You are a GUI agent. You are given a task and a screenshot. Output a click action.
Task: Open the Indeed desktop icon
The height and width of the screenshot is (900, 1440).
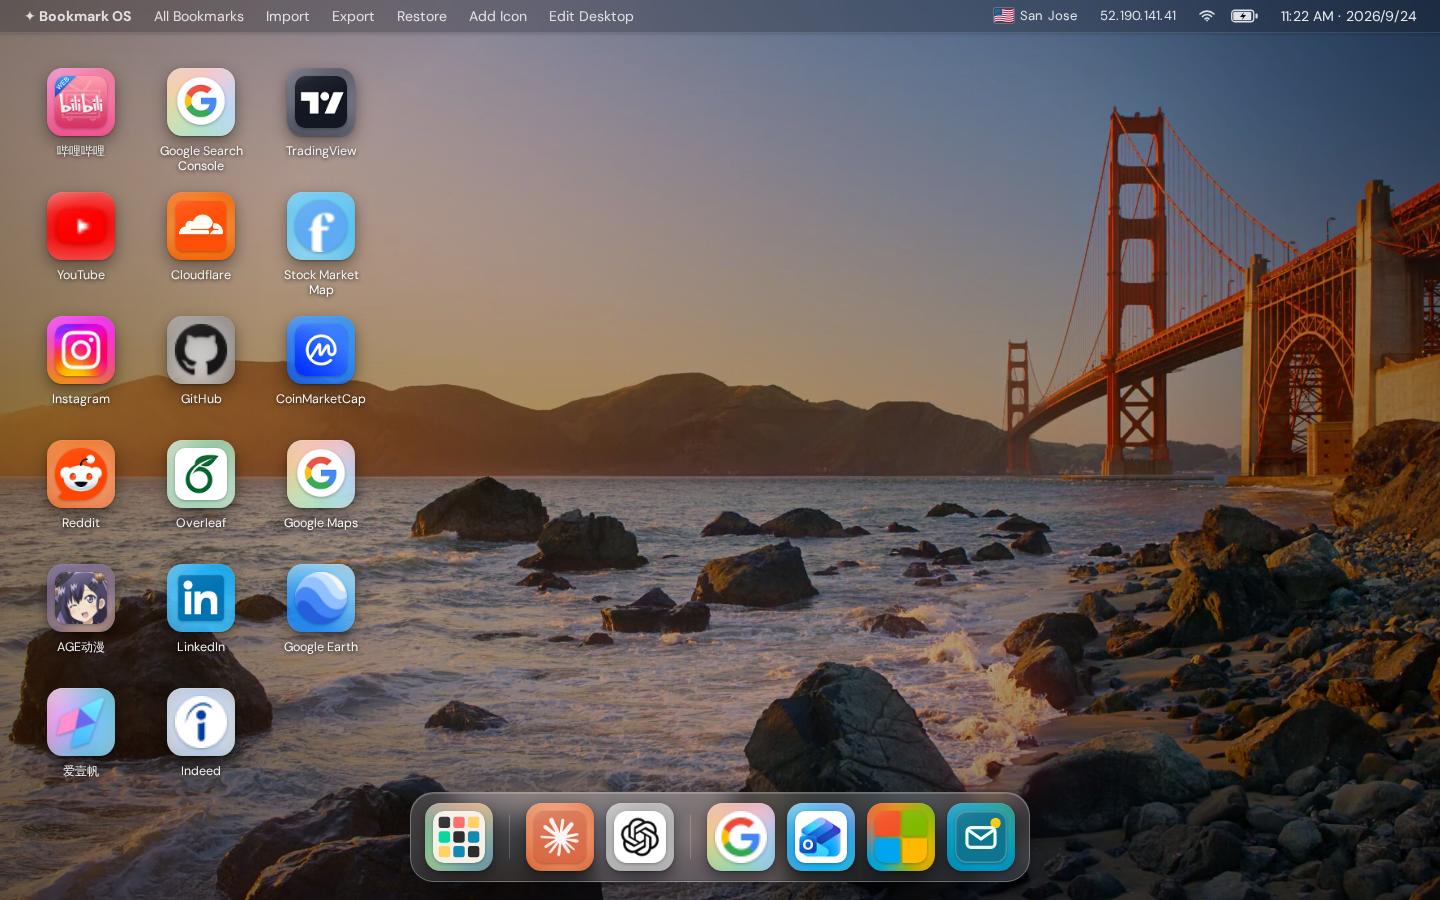point(201,722)
